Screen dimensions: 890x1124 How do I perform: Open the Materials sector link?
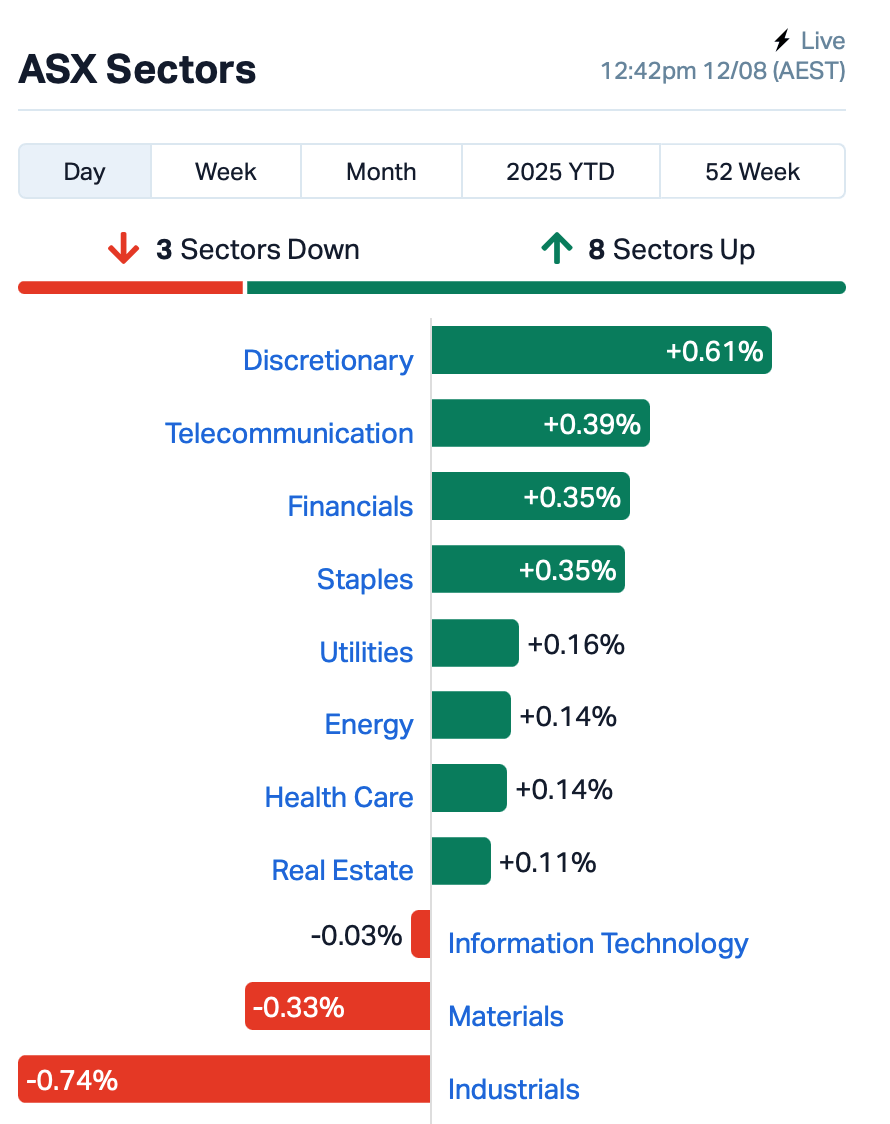click(x=506, y=1016)
